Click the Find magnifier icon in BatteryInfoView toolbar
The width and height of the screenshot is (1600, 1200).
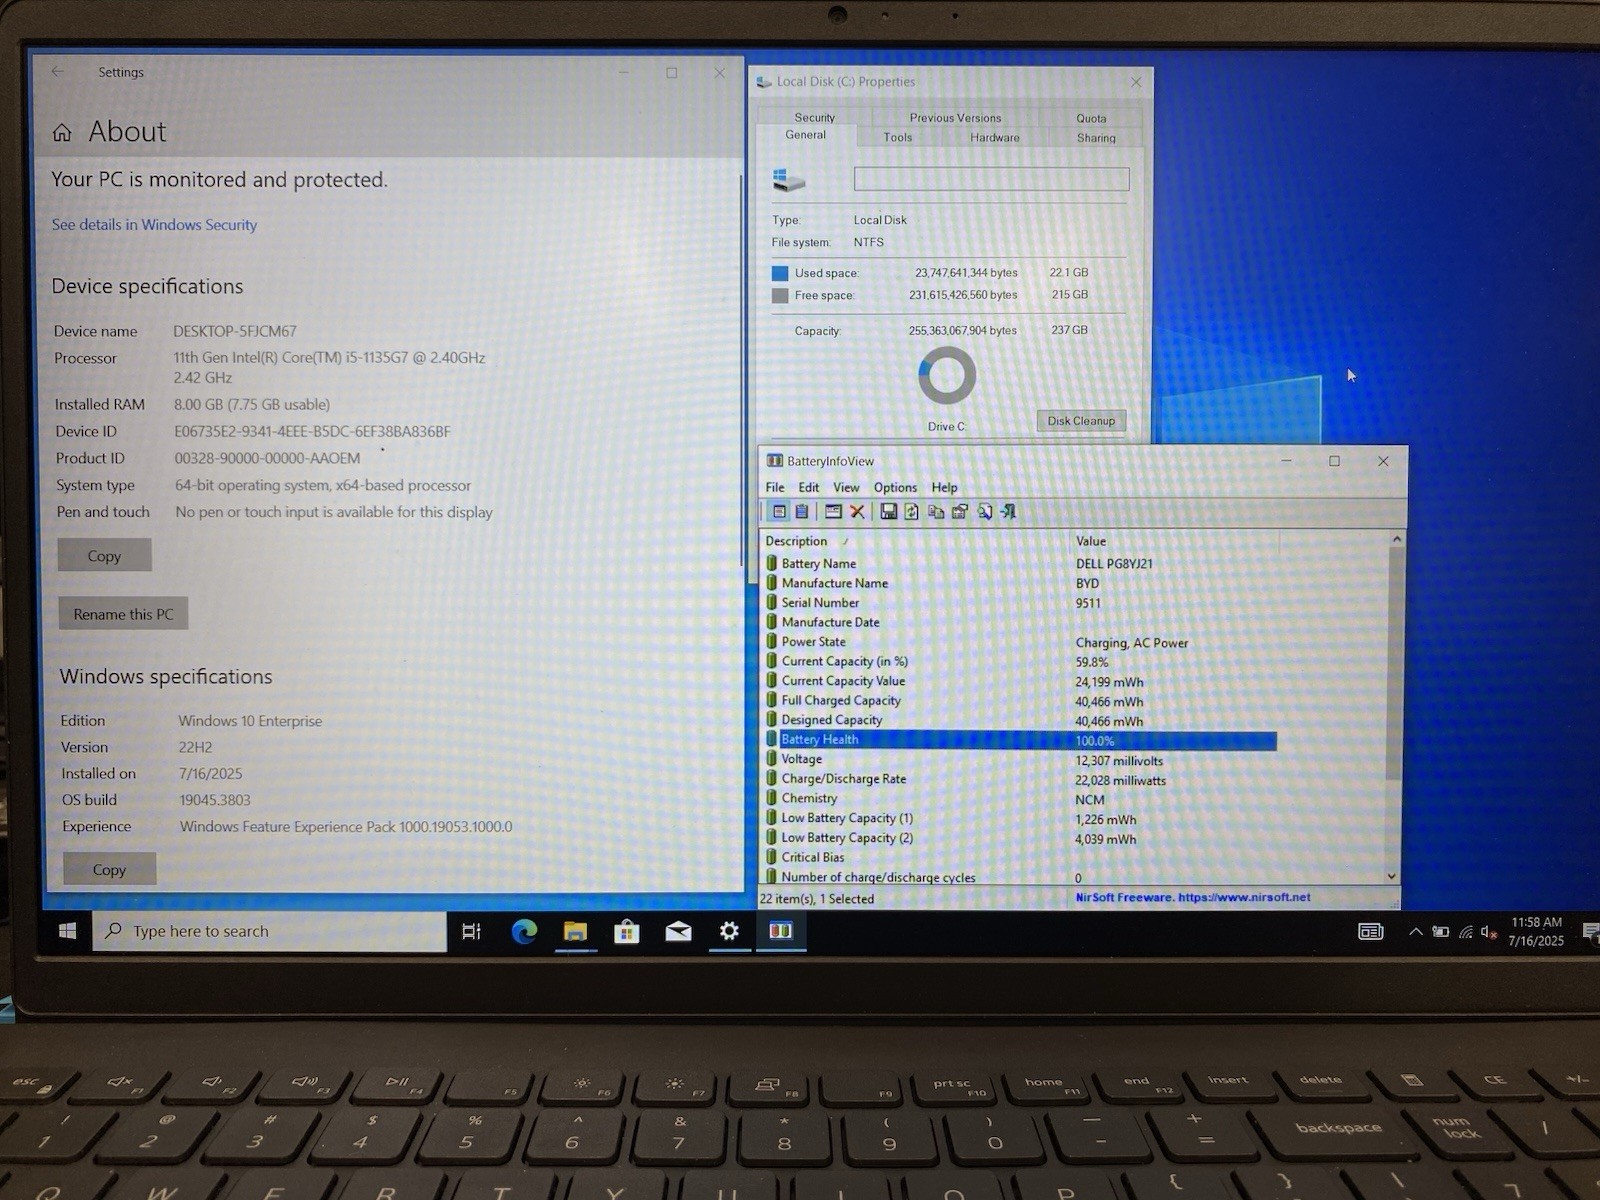(985, 512)
